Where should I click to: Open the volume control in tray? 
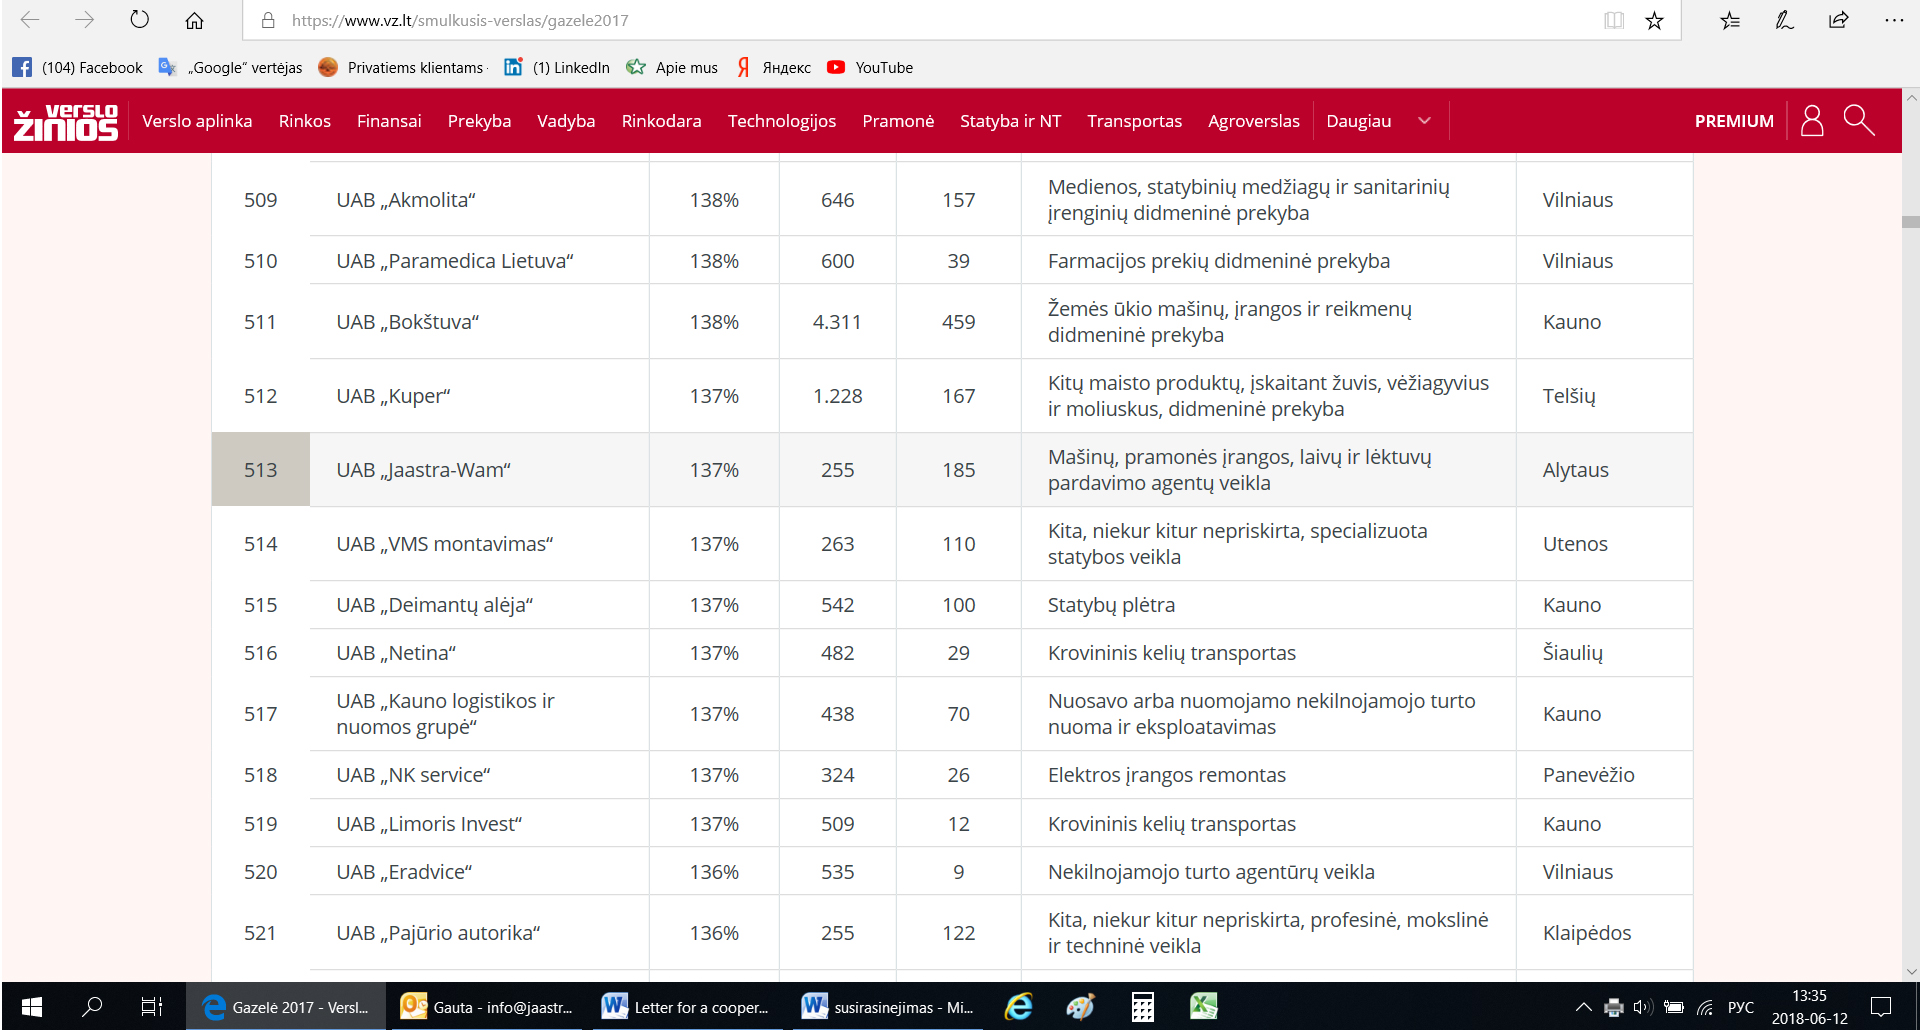(x=1643, y=1007)
